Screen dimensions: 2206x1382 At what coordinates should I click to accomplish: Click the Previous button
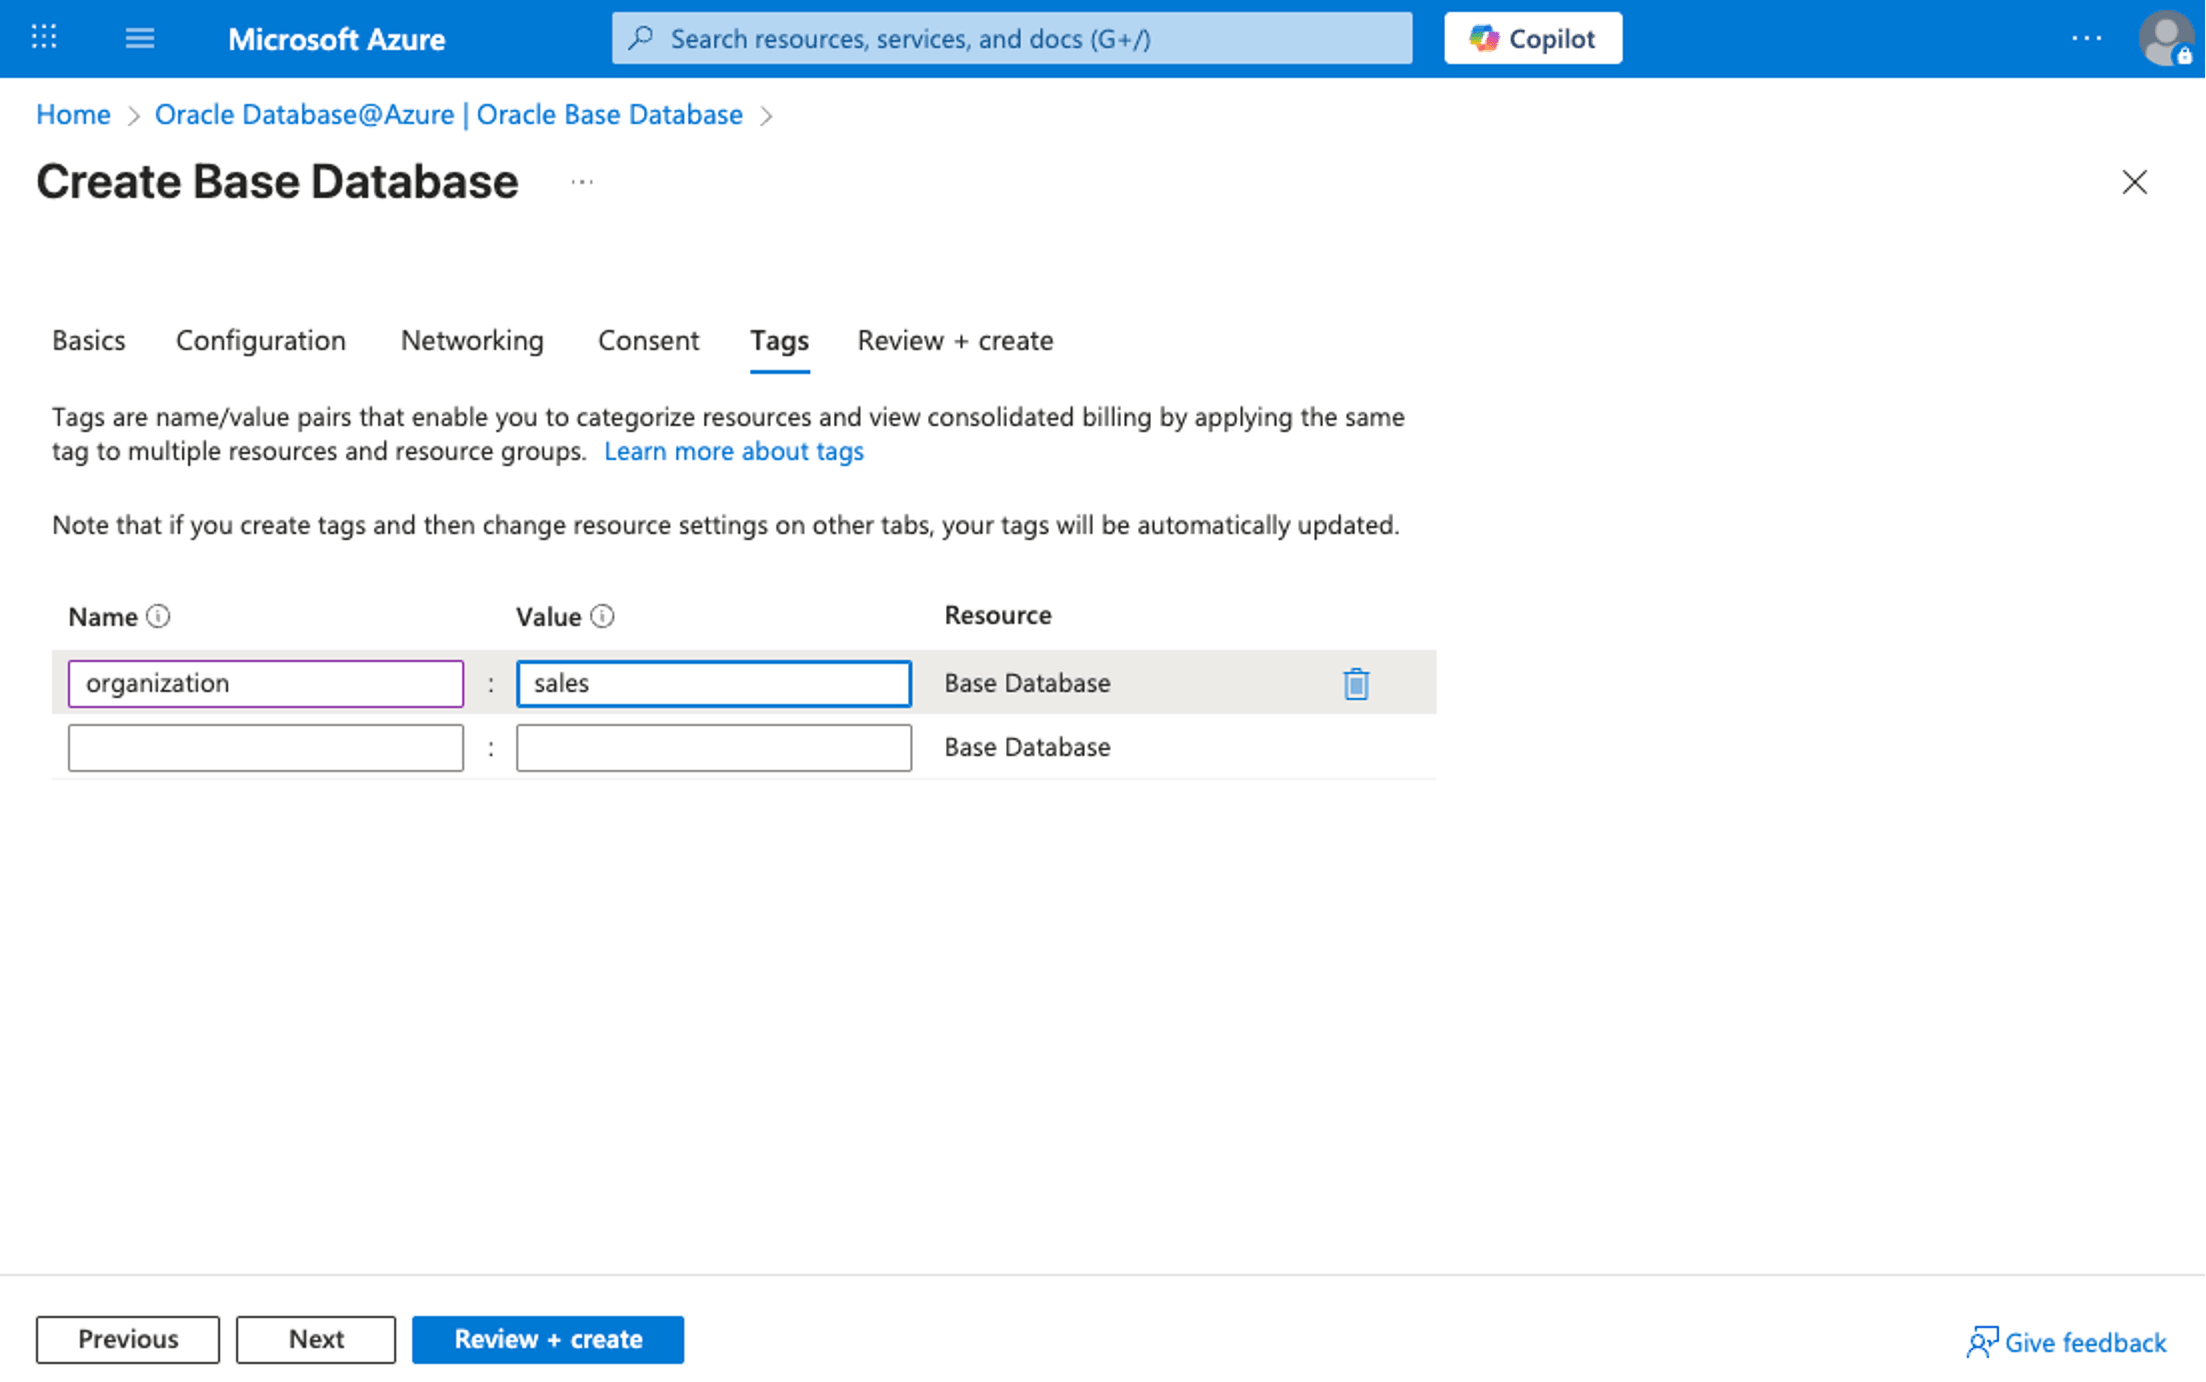127,1339
